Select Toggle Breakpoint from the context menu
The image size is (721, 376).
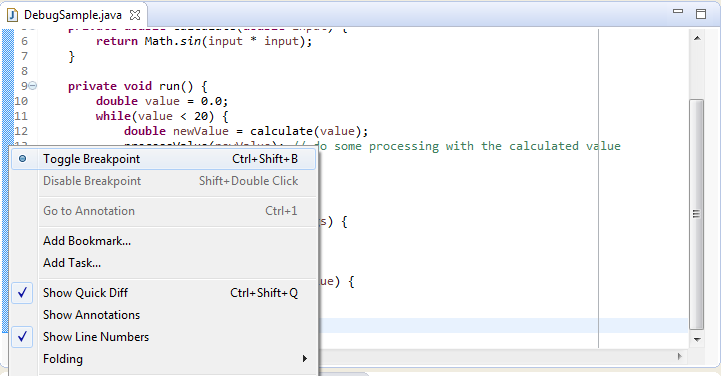point(163,159)
